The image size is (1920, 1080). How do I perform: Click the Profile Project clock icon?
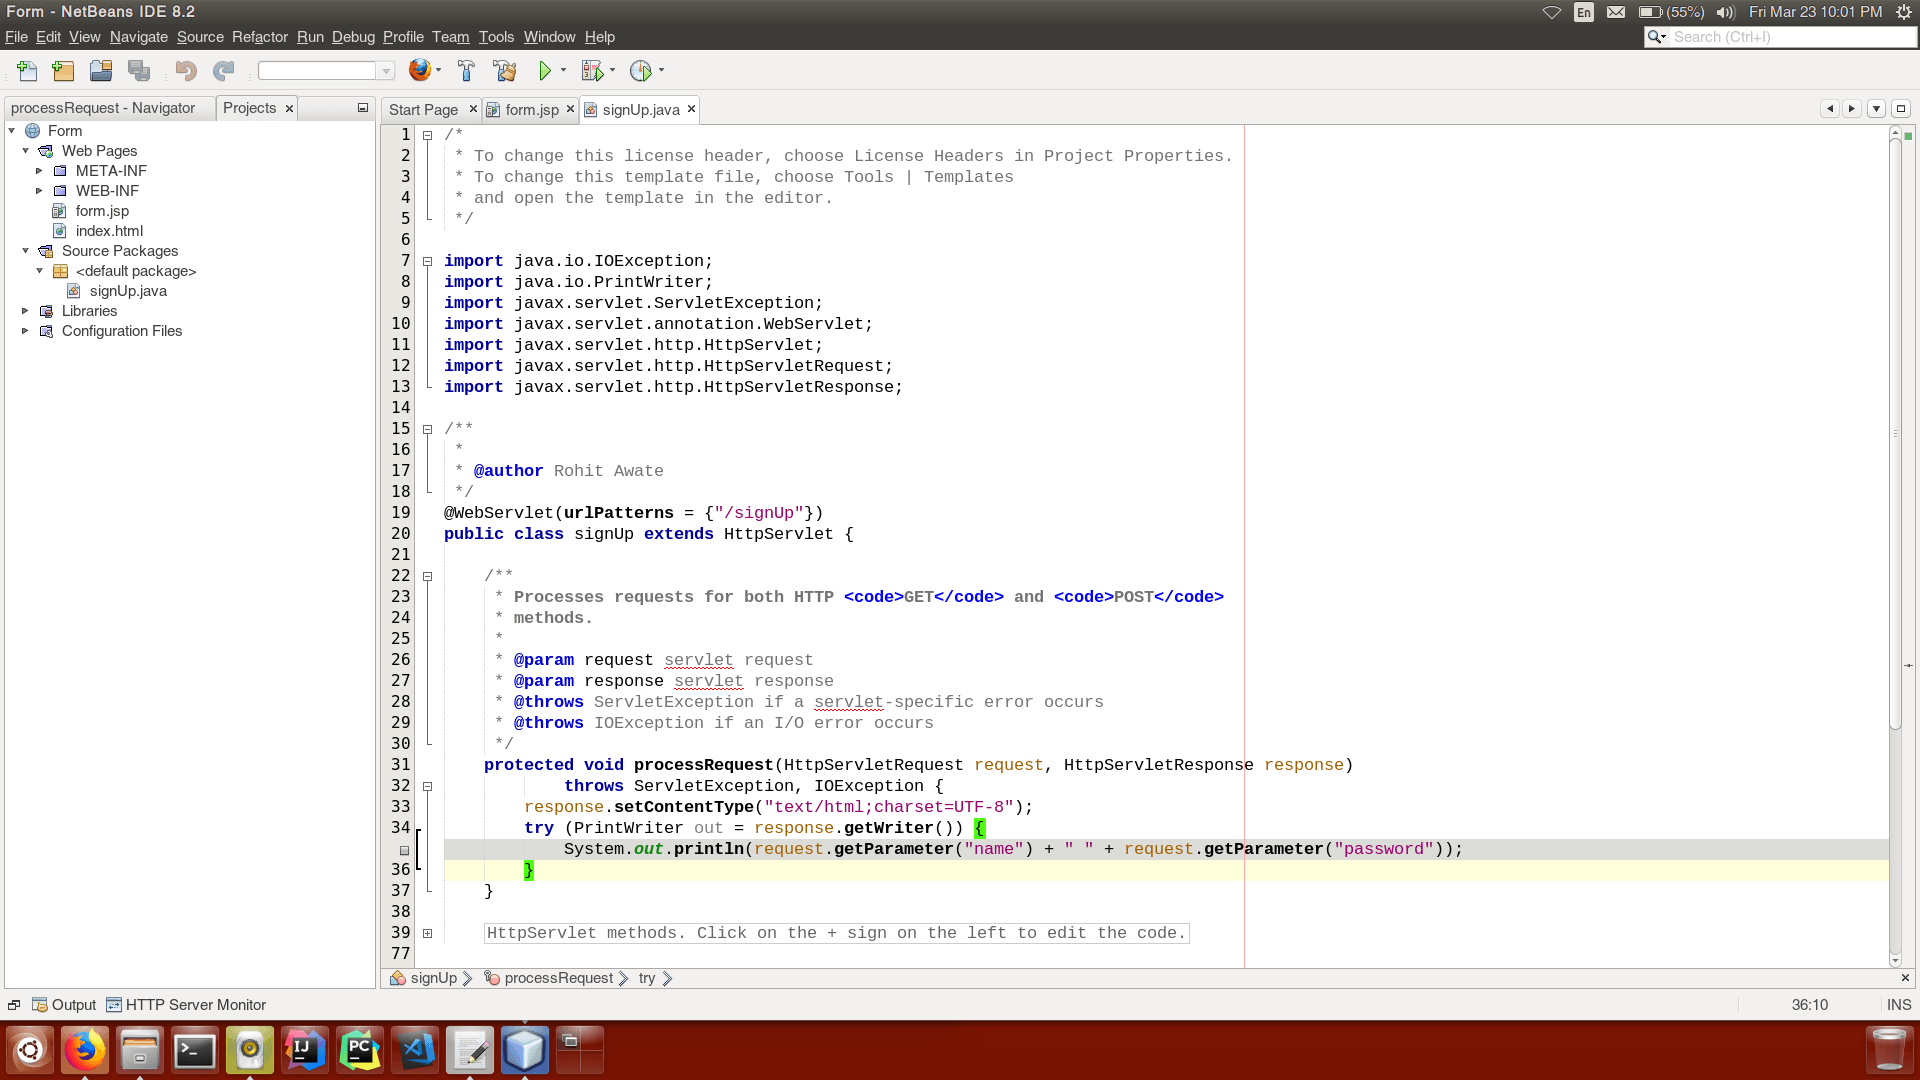[x=641, y=71]
